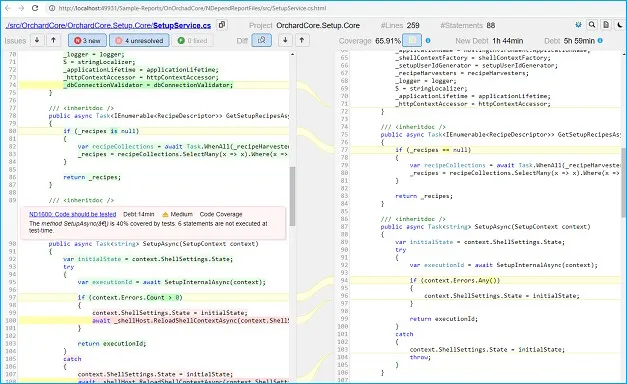Image resolution: width=627 pixels, height=384 pixels.
Task: Open the SetupService.cs file path link
Action: (108, 25)
